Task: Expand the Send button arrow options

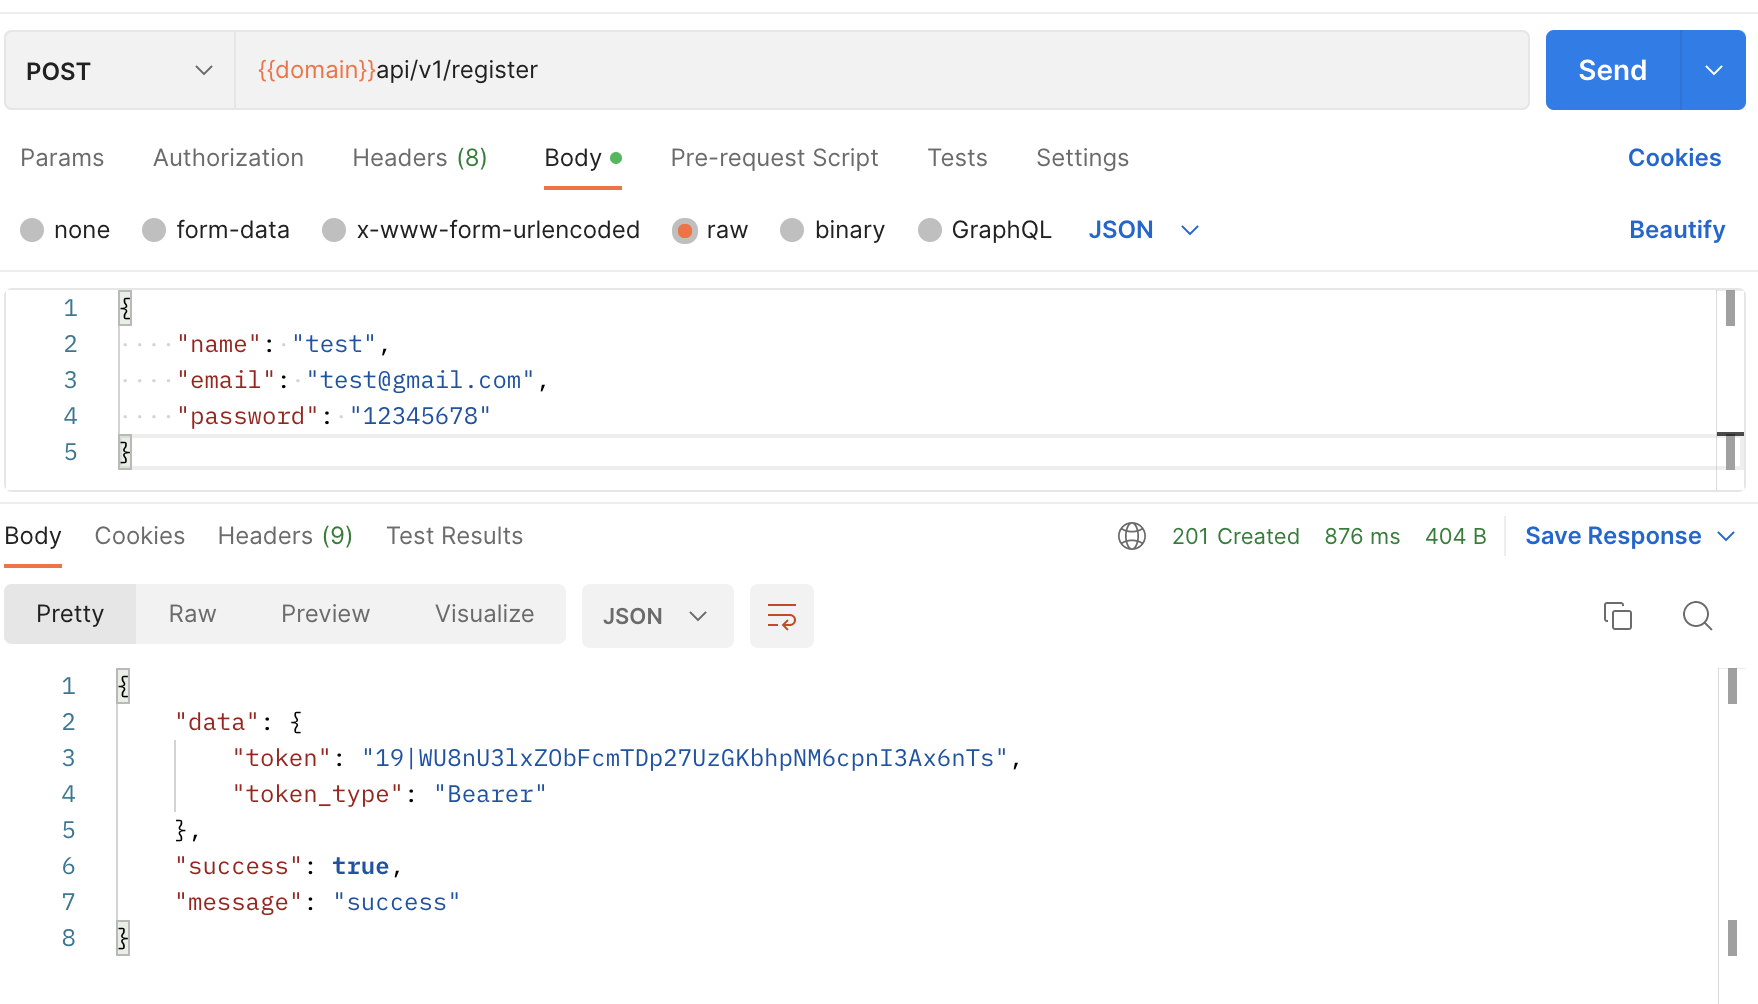Action: pyautogui.click(x=1713, y=71)
